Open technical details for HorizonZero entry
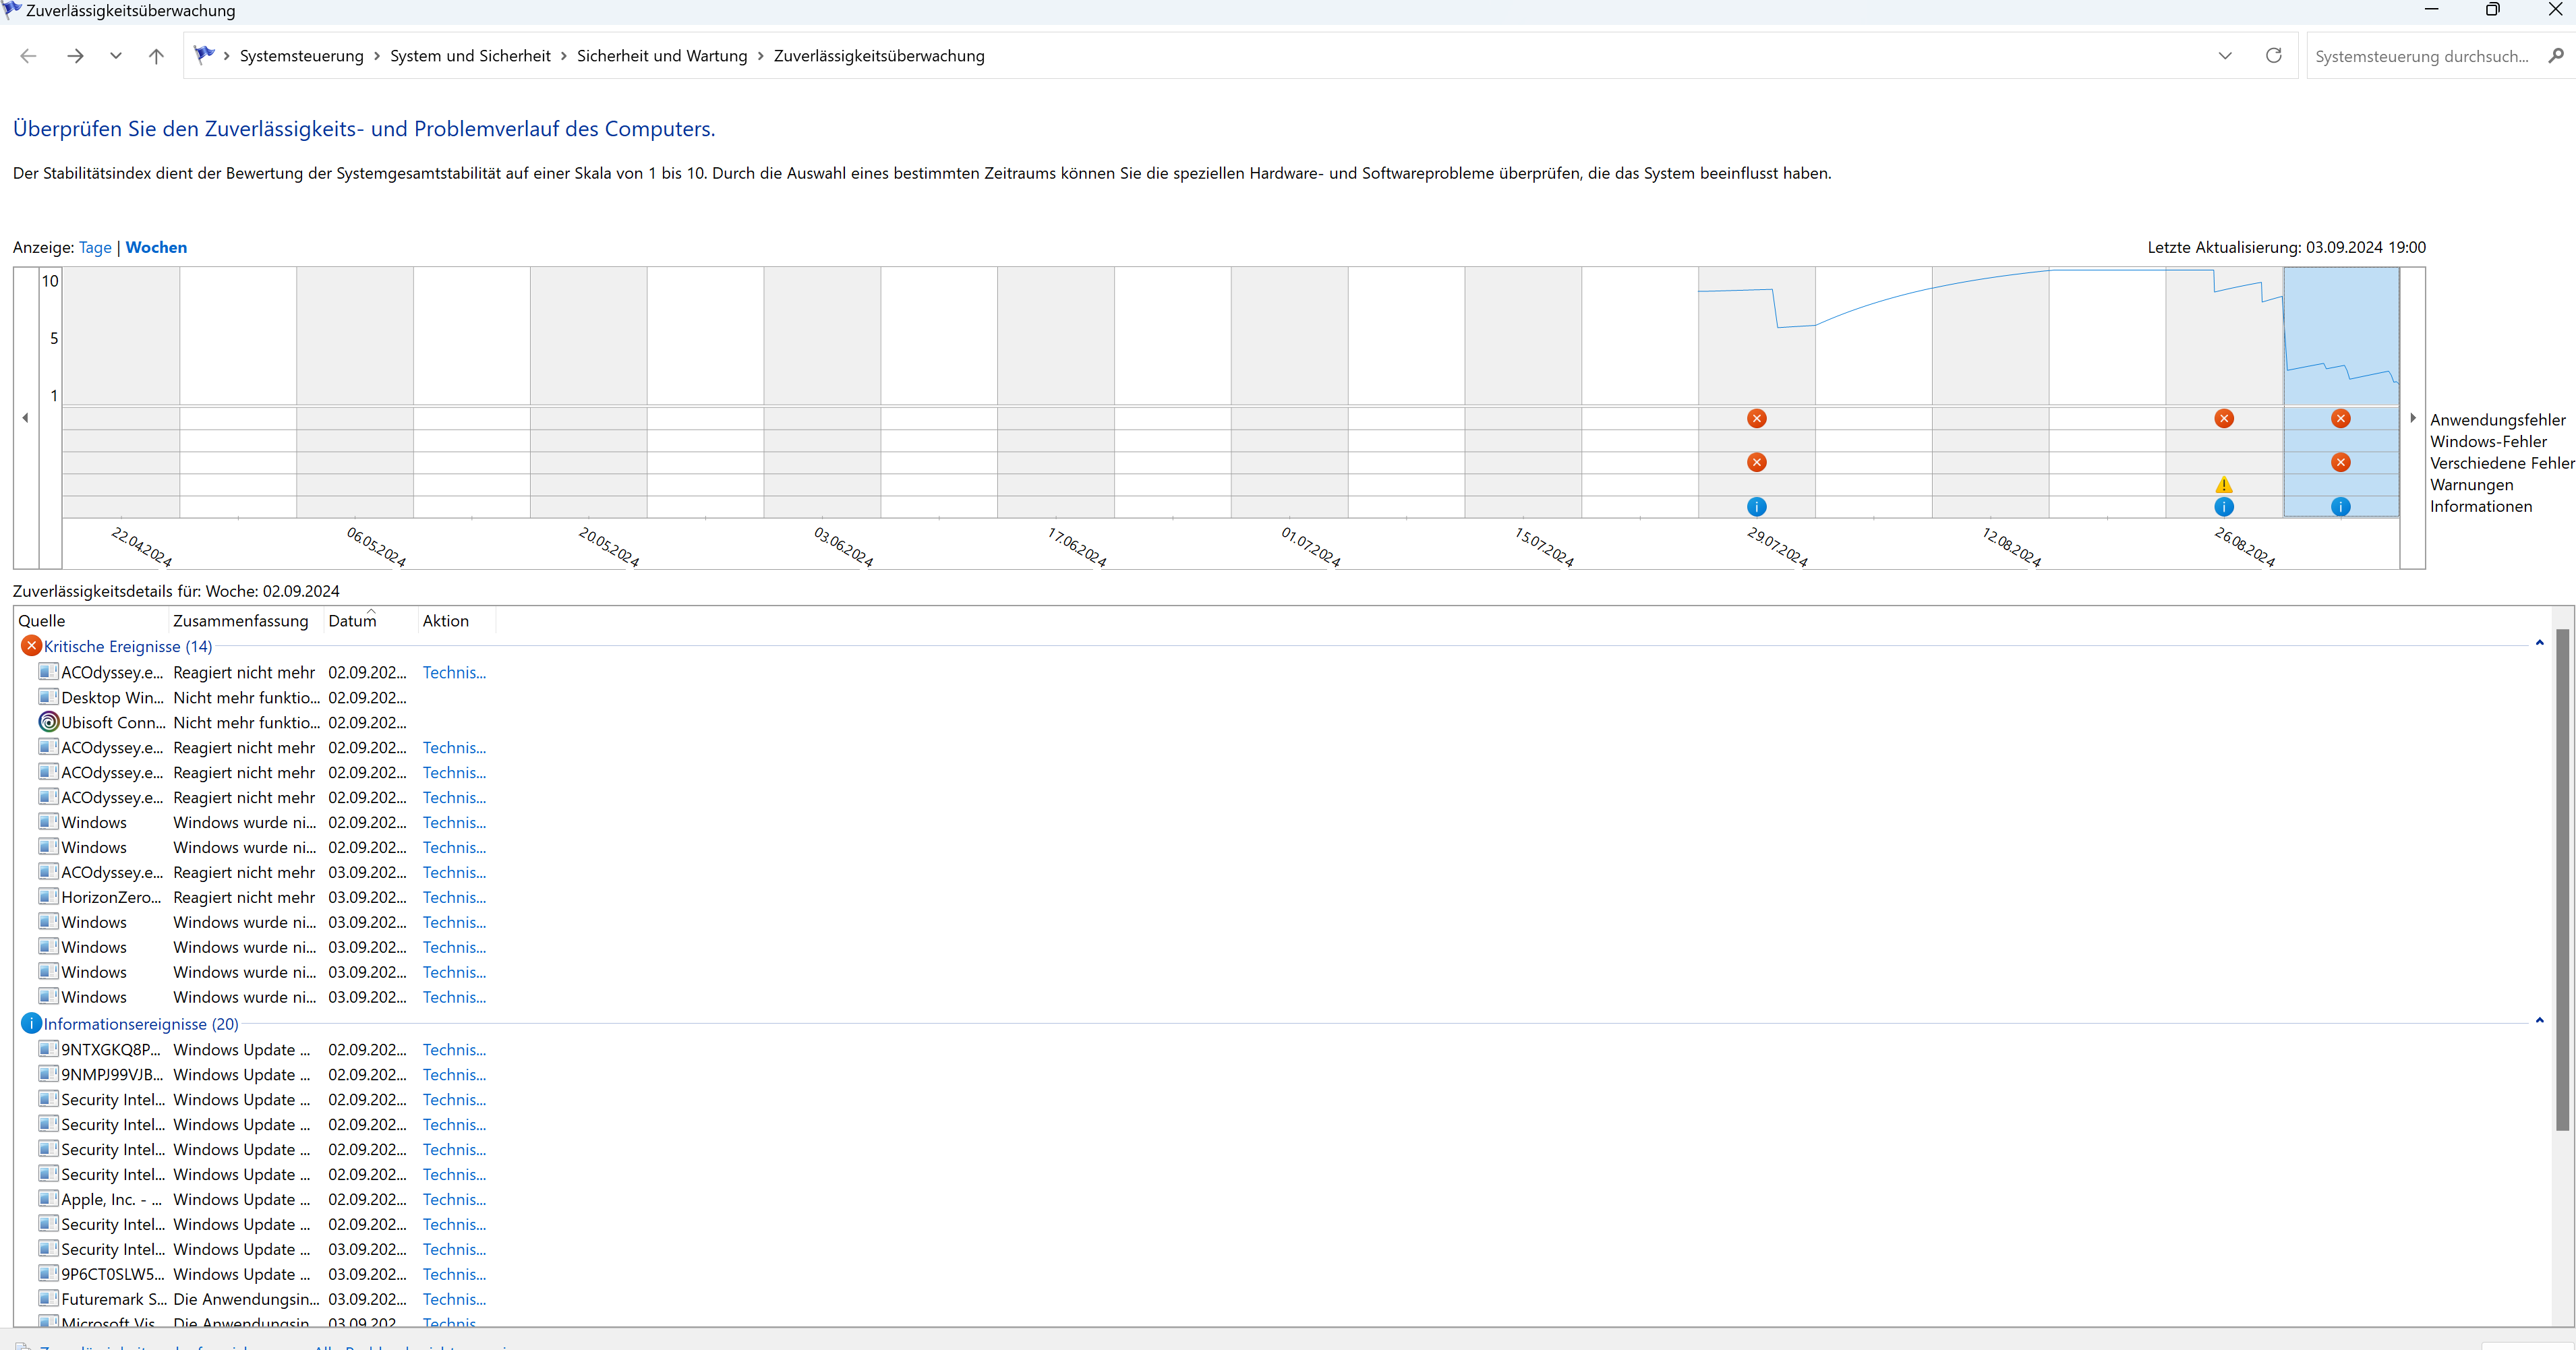The image size is (2576, 1350). [x=454, y=897]
